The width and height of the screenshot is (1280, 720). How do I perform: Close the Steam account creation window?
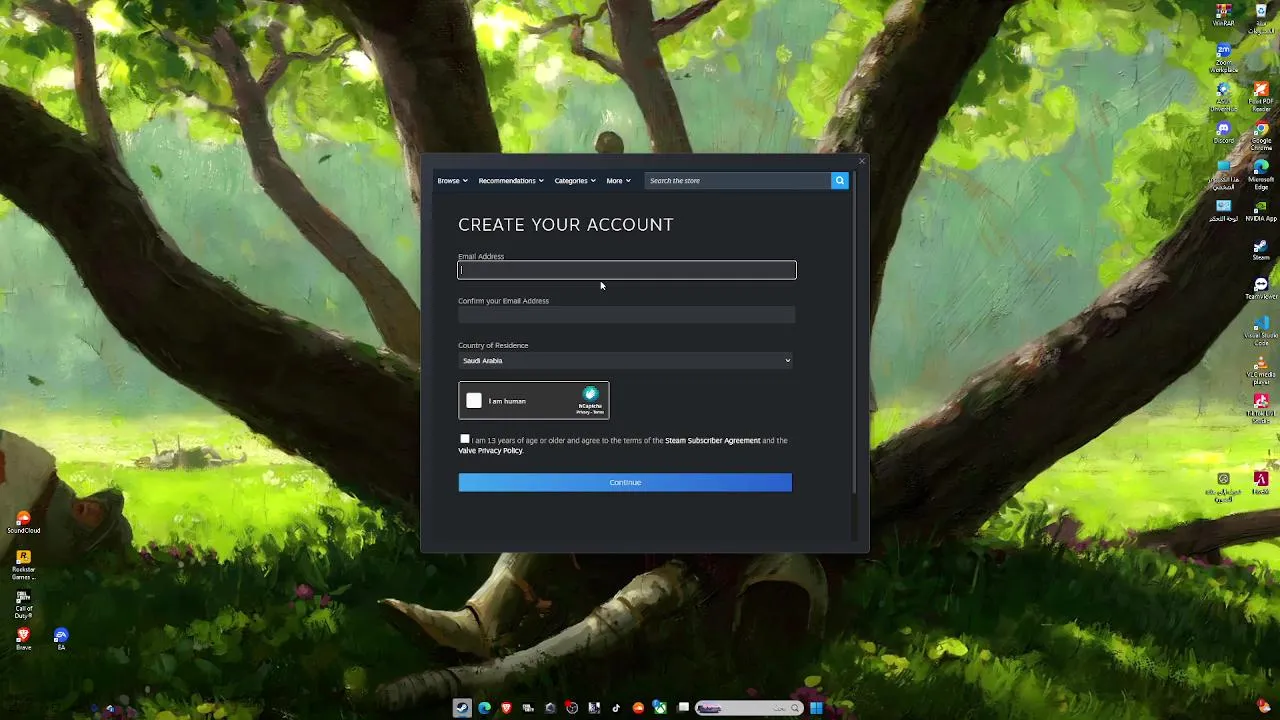point(862,161)
